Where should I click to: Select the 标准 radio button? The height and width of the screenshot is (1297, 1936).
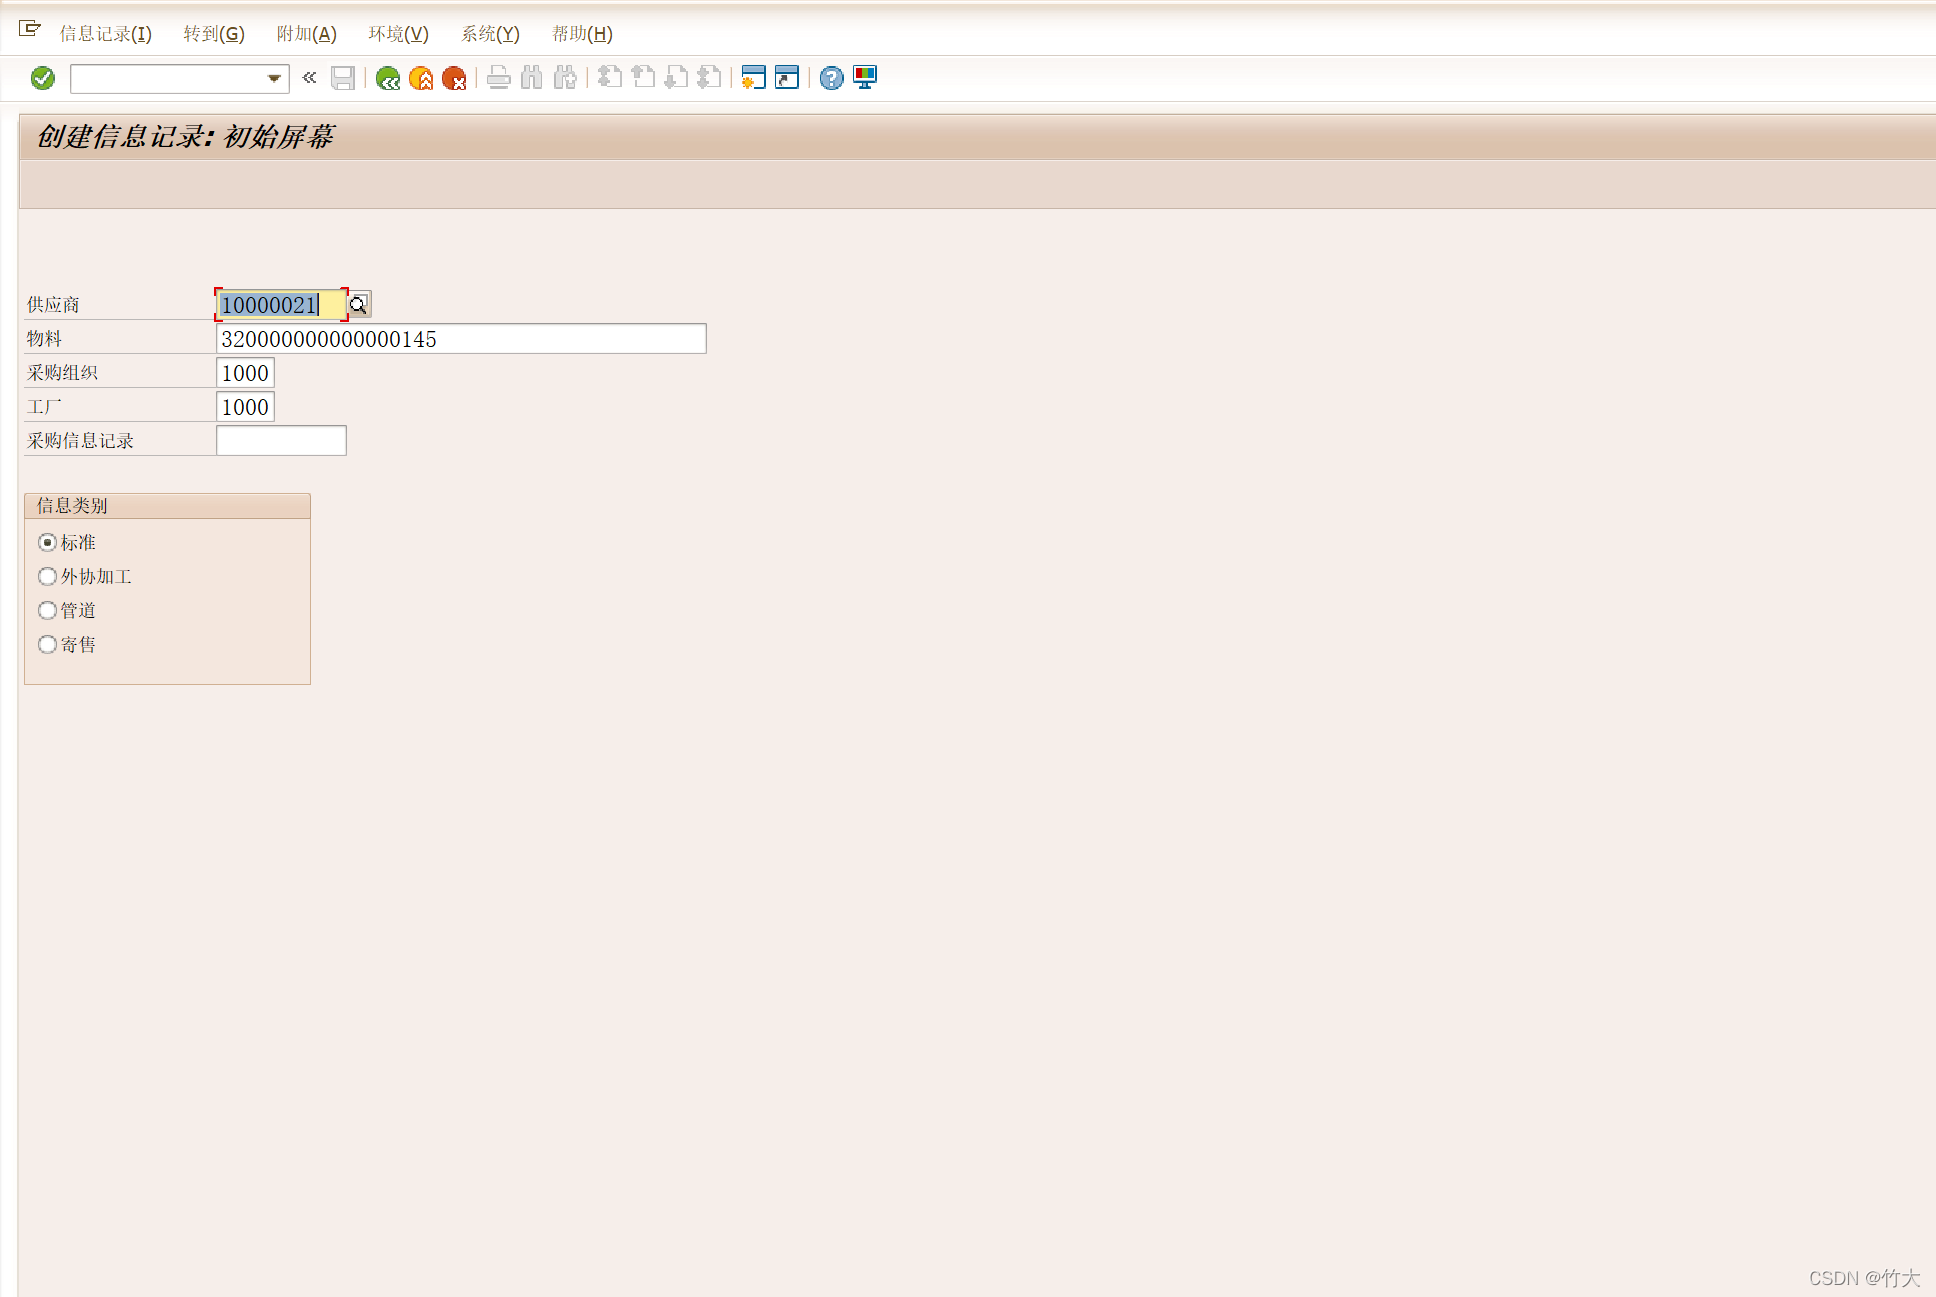click(47, 542)
